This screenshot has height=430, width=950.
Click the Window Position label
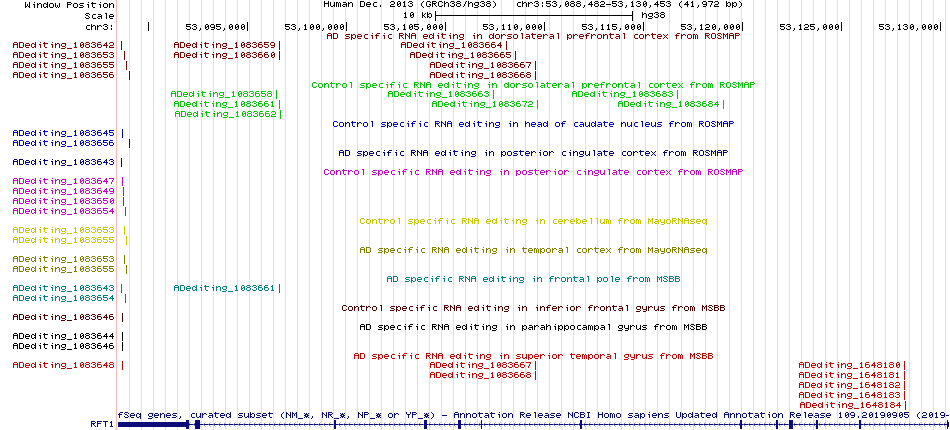point(70,5)
